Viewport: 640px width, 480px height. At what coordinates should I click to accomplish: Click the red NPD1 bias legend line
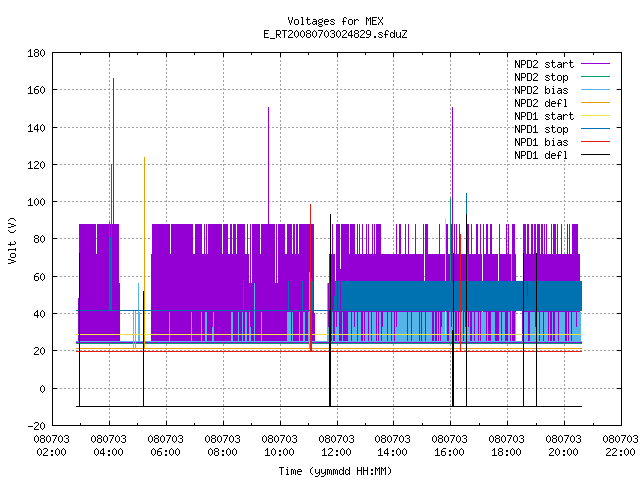point(595,142)
